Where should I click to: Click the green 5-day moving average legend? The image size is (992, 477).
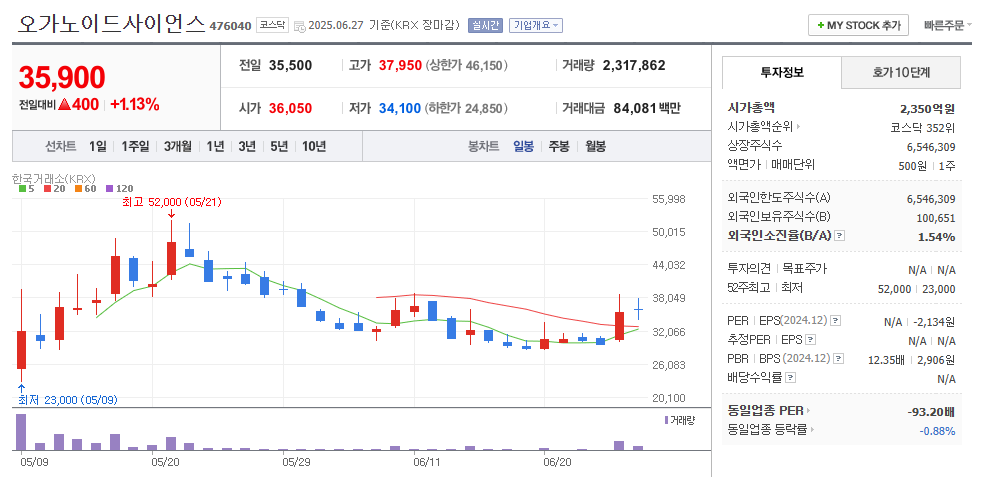[x=26, y=189]
